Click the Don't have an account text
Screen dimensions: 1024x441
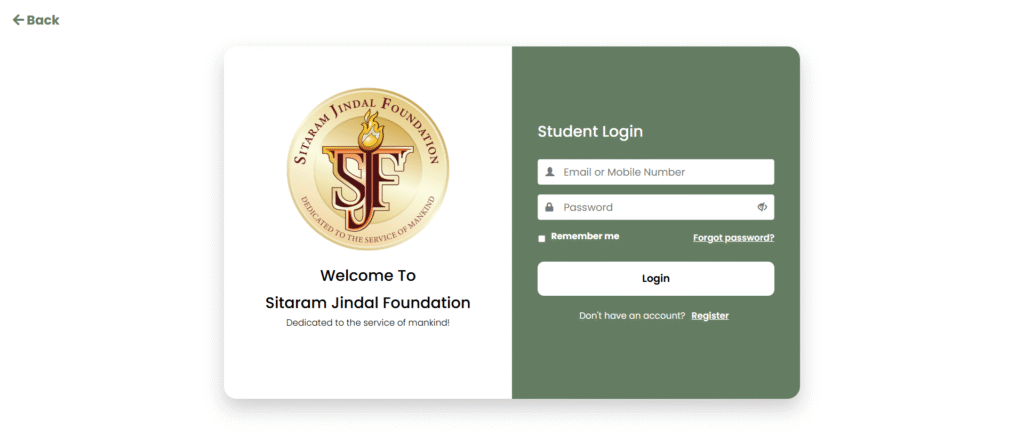pyautogui.click(x=632, y=316)
